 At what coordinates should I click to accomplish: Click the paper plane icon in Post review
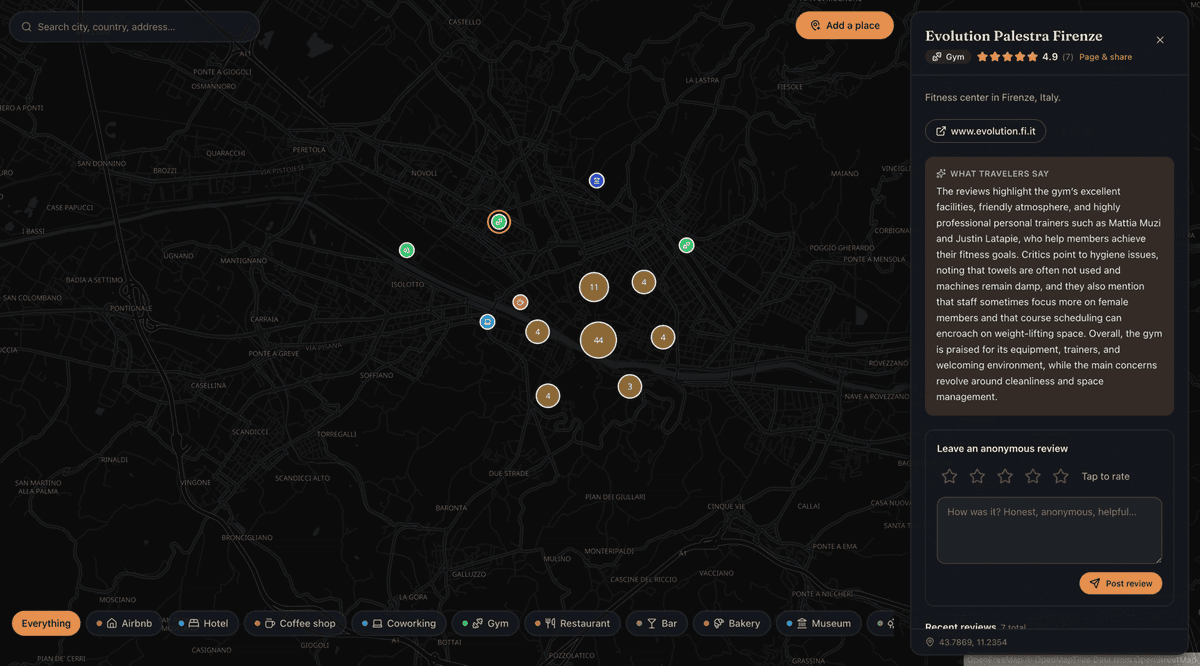1095,583
